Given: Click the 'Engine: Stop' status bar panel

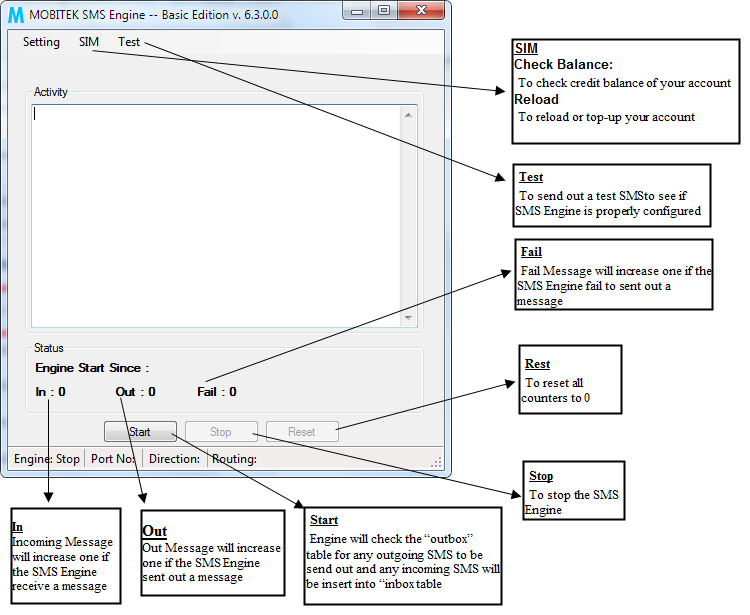Looking at the screenshot, I should tap(47, 460).
